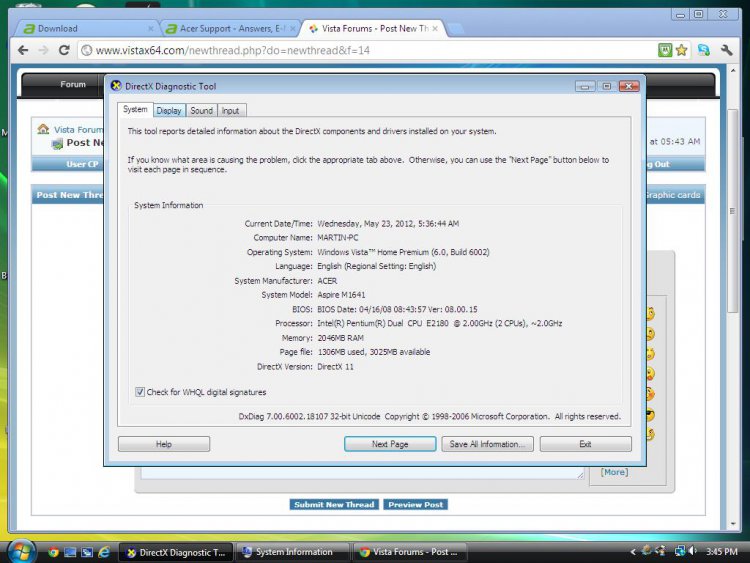
Task: Click scroll up arrow of page
Action: [x=733, y=70]
